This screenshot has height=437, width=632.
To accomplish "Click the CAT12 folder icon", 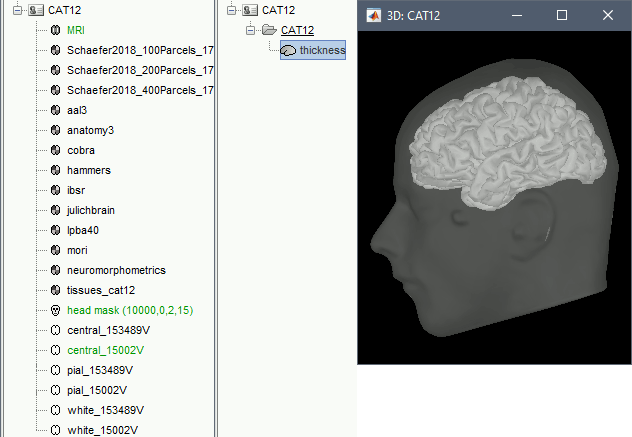I will coord(269,30).
